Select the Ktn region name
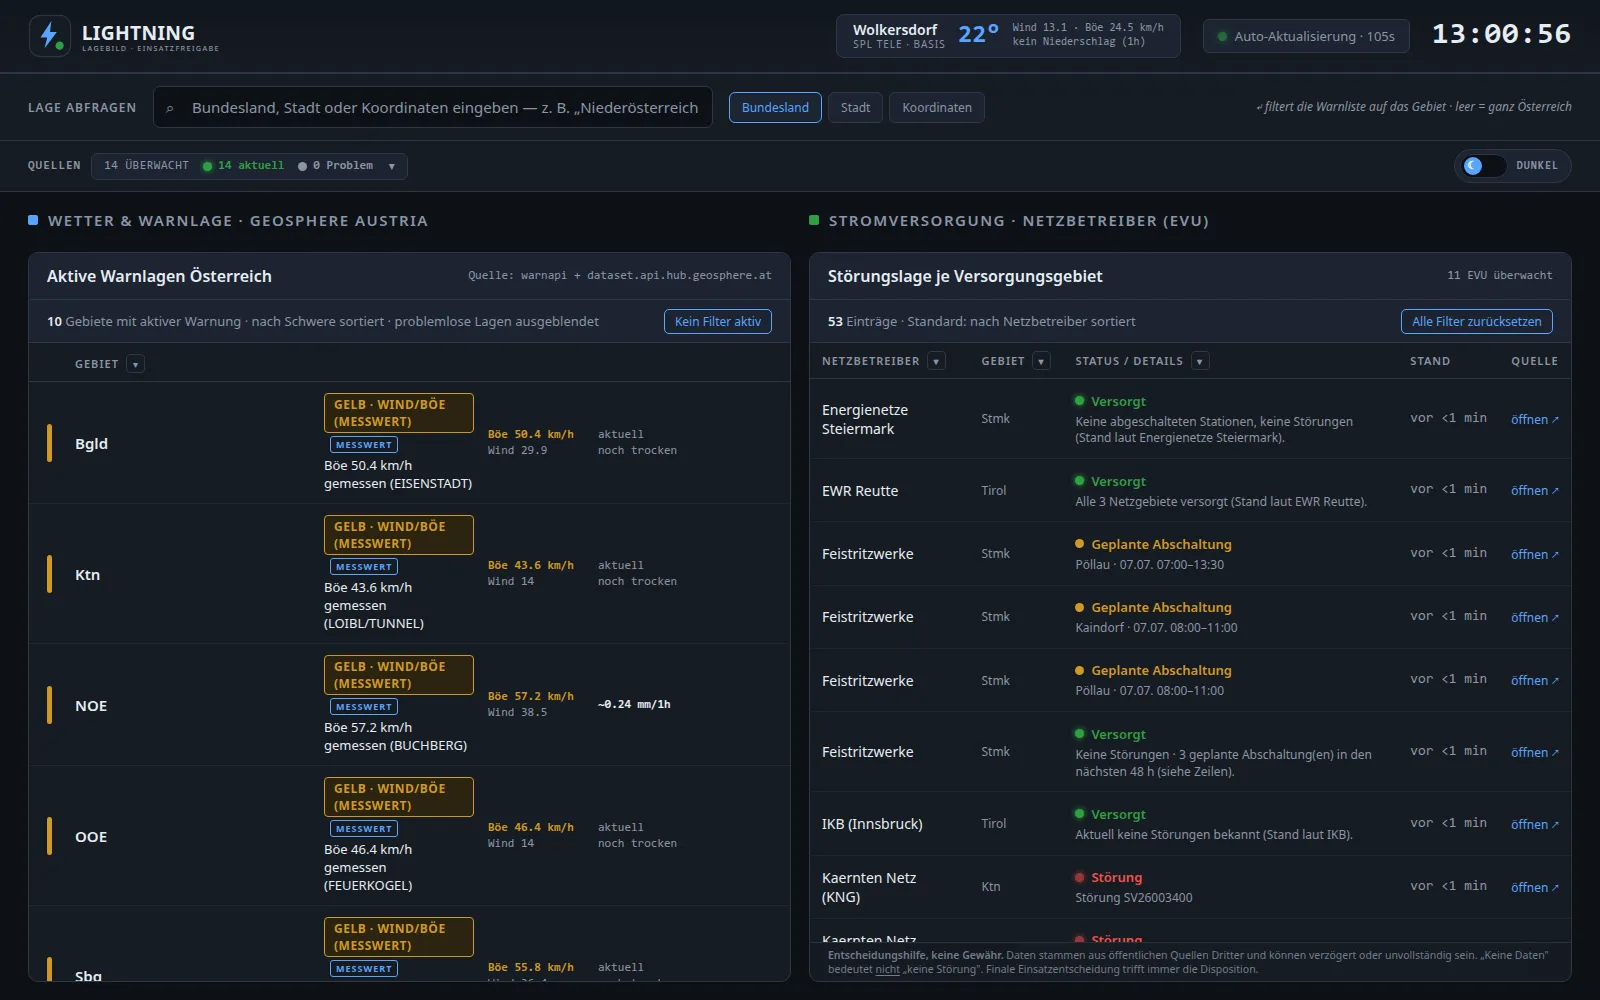This screenshot has height=1000, width=1600. (x=87, y=575)
